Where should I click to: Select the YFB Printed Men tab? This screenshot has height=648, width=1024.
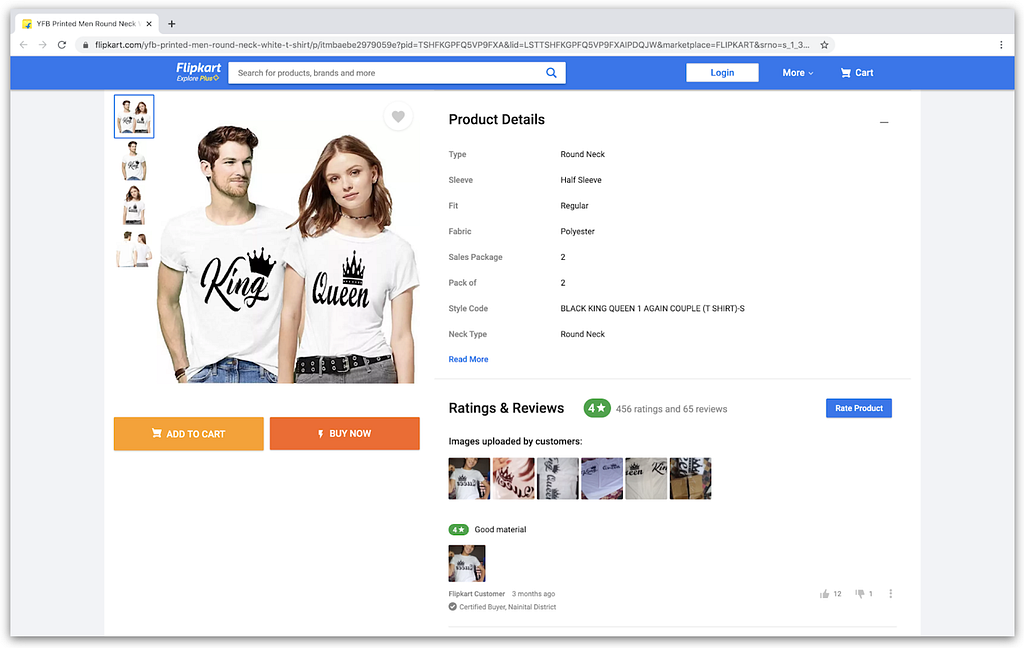pyautogui.click(x=88, y=24)
